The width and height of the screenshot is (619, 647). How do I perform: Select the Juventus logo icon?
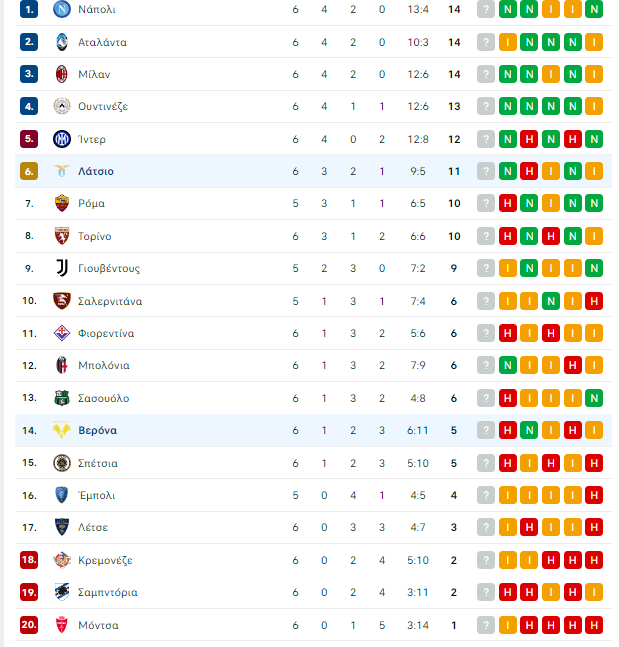pyautogui.click(x=61, y=268)
